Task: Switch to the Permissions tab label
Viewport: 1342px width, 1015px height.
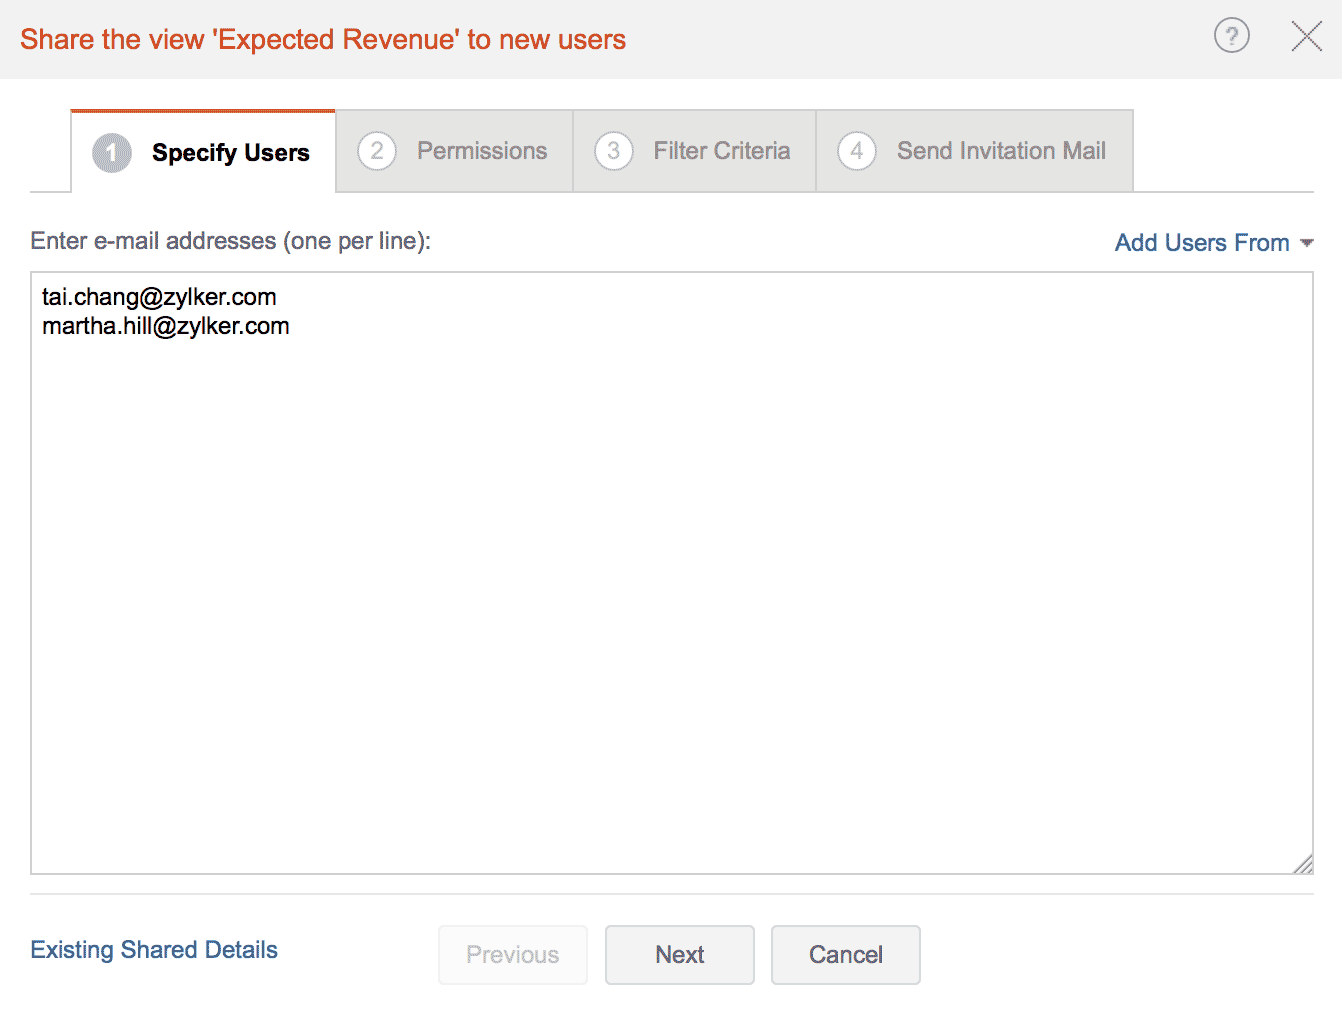Action: [x=482, y=151]
